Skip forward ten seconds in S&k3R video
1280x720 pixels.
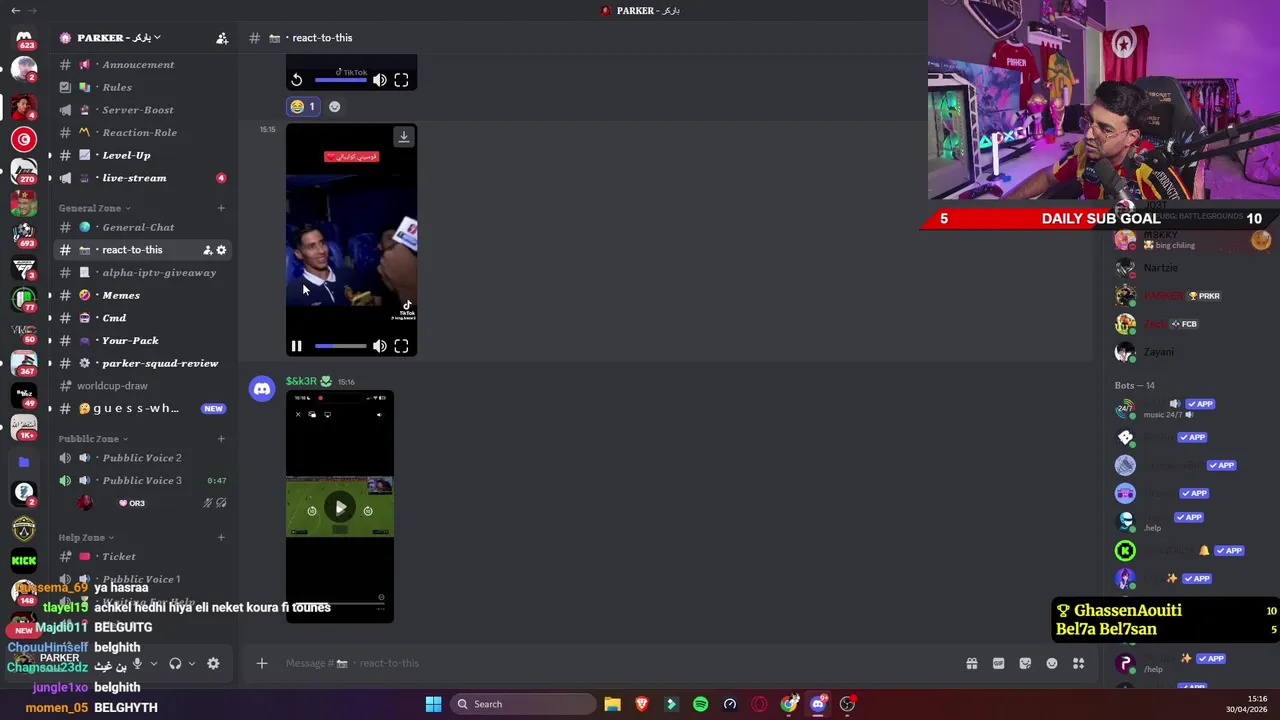pos(368,510)
